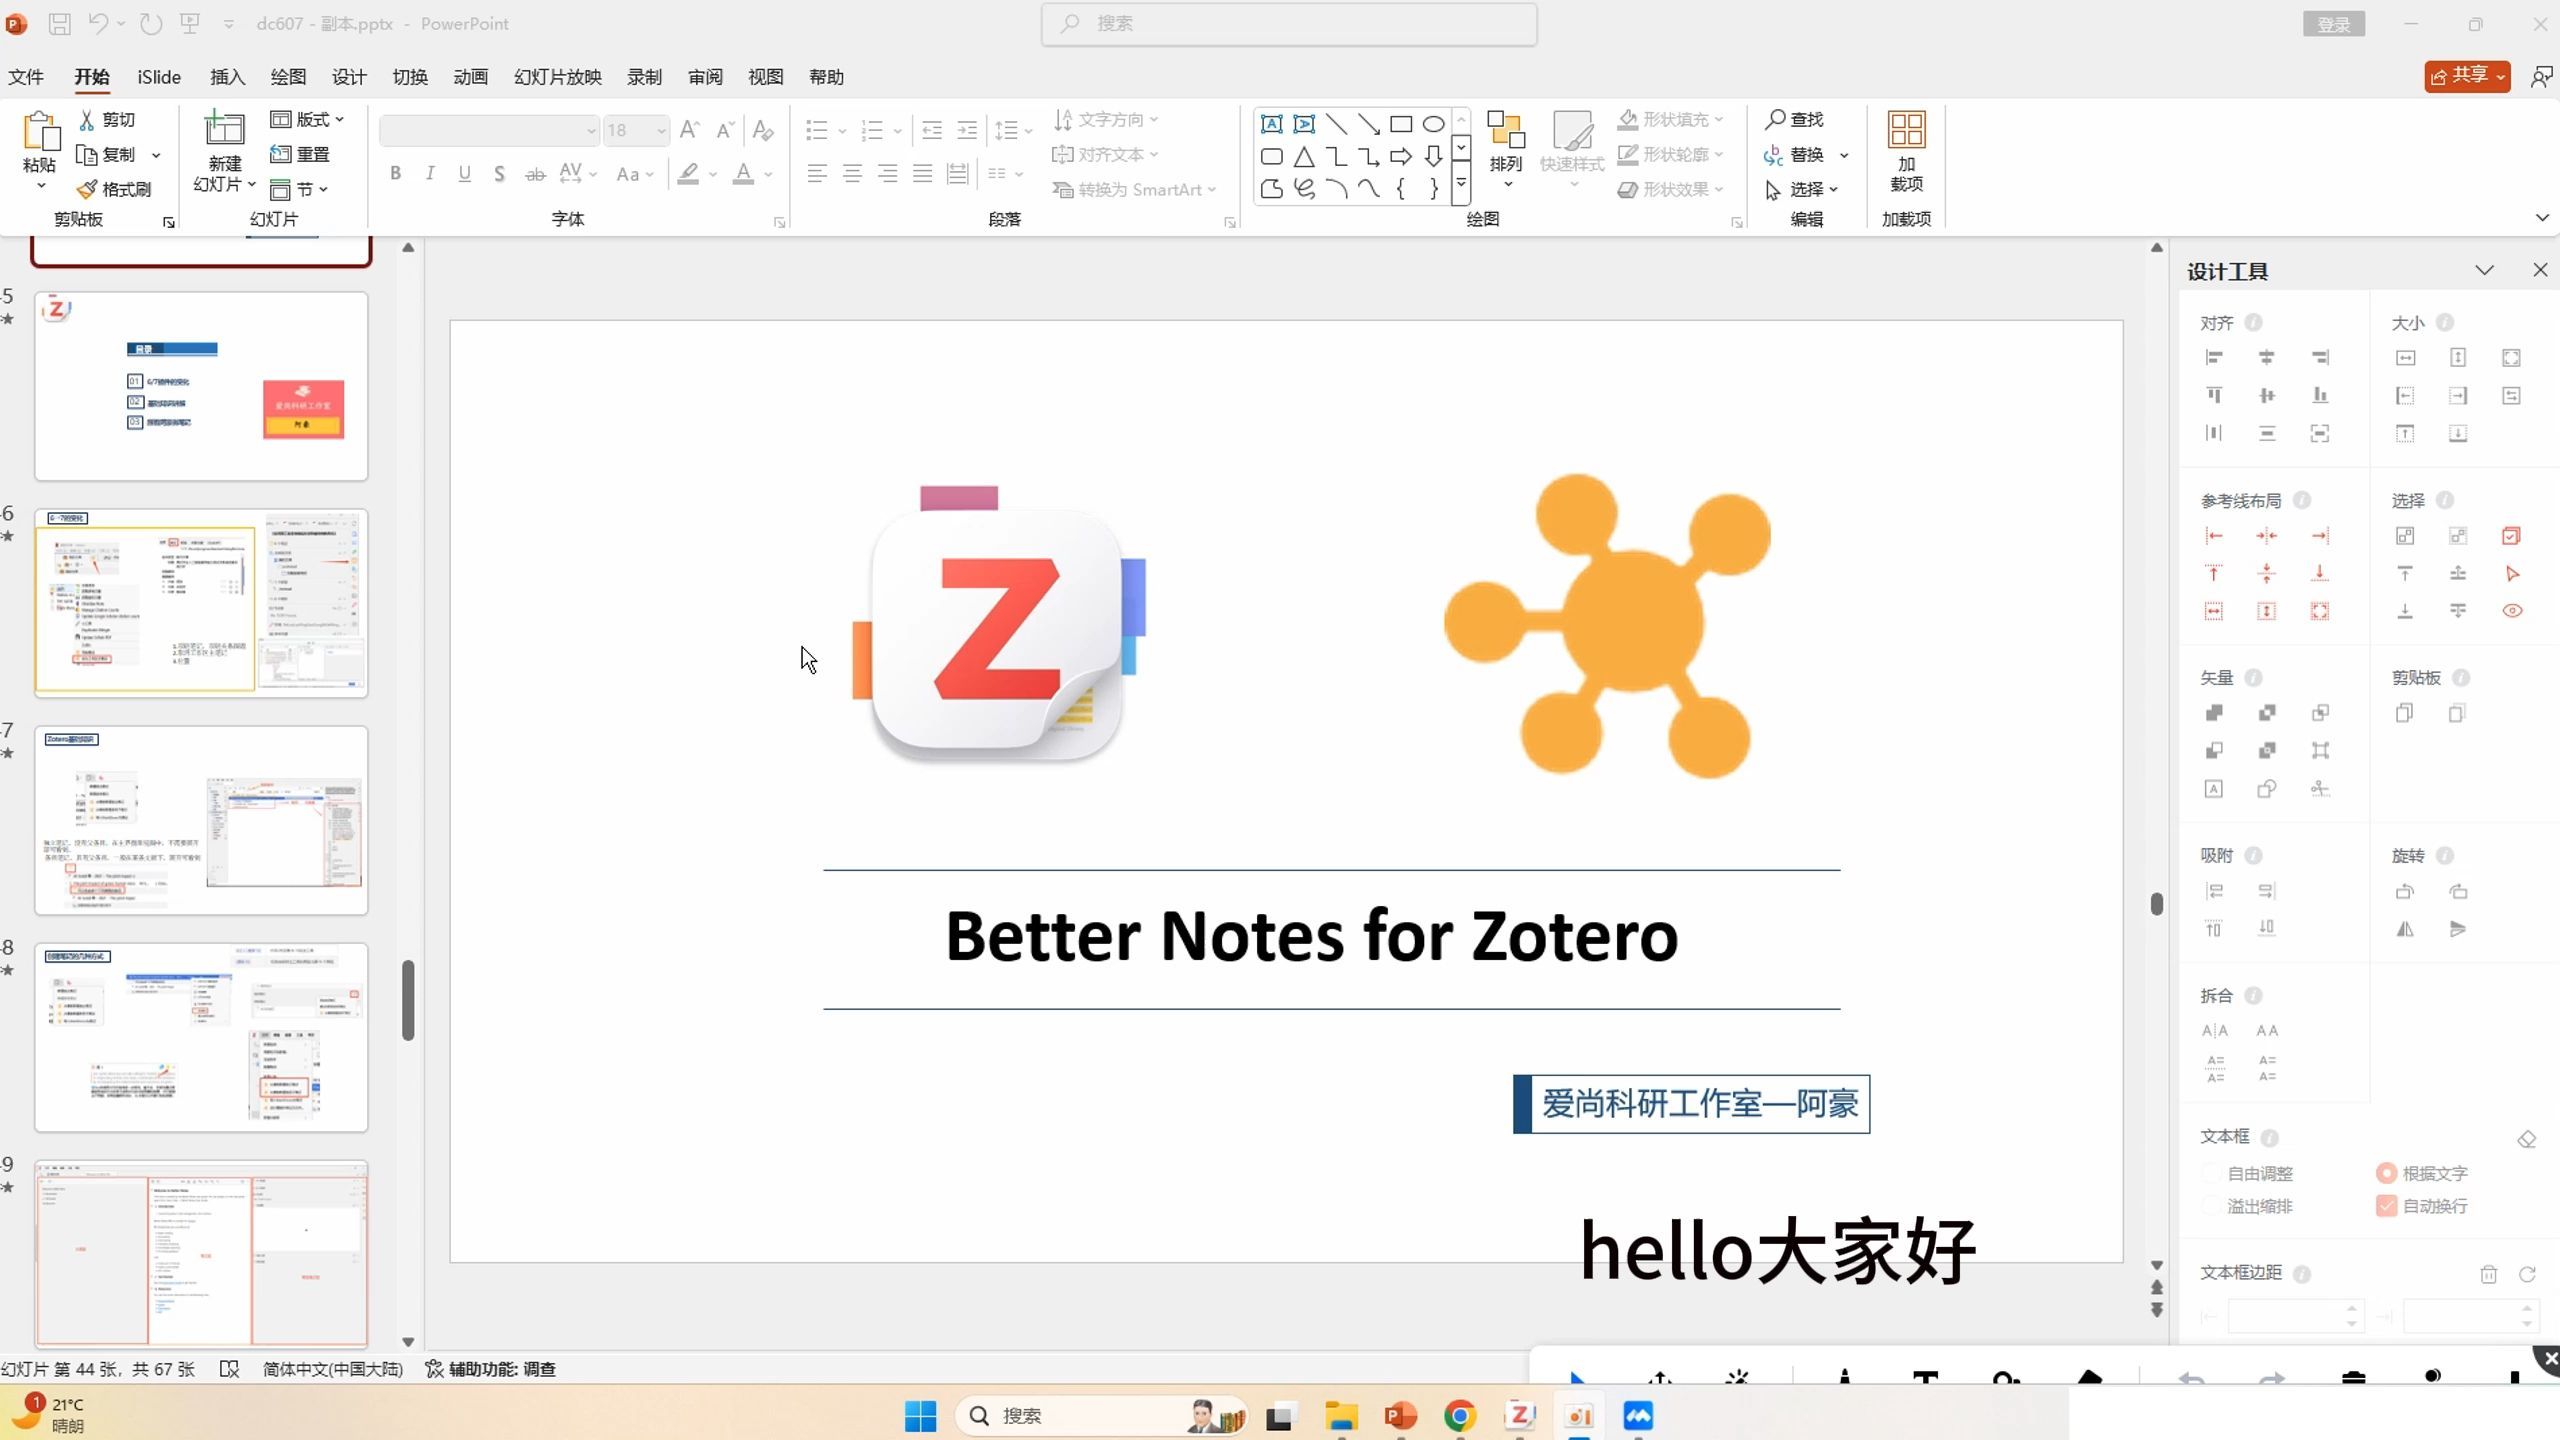Image resolution: width=2560 pixels, height=1440 pixels.
Task: Open the 幻灯片放映 ribbon tab
Action: click(557, 77)
